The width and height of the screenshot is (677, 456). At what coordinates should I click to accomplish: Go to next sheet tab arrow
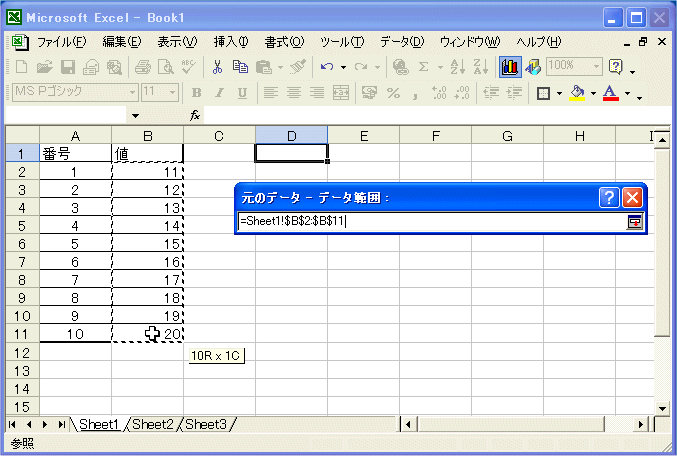(45, 424)
